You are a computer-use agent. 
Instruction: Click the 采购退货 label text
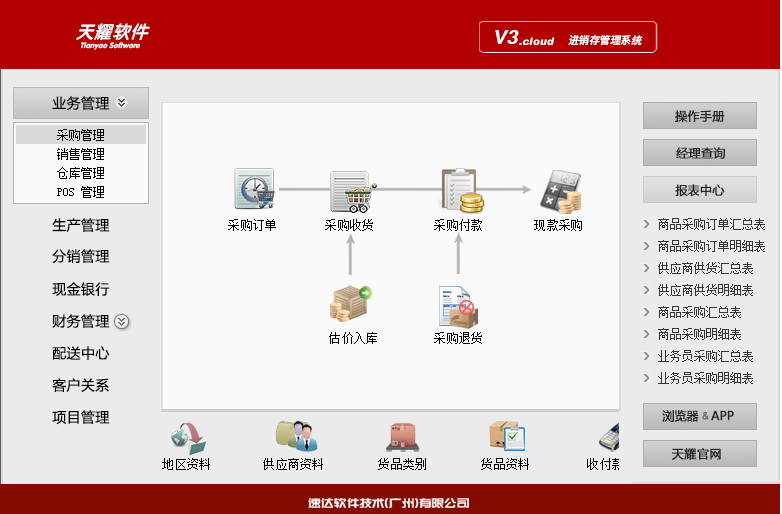pyautogui.click(x=458, y=339)
